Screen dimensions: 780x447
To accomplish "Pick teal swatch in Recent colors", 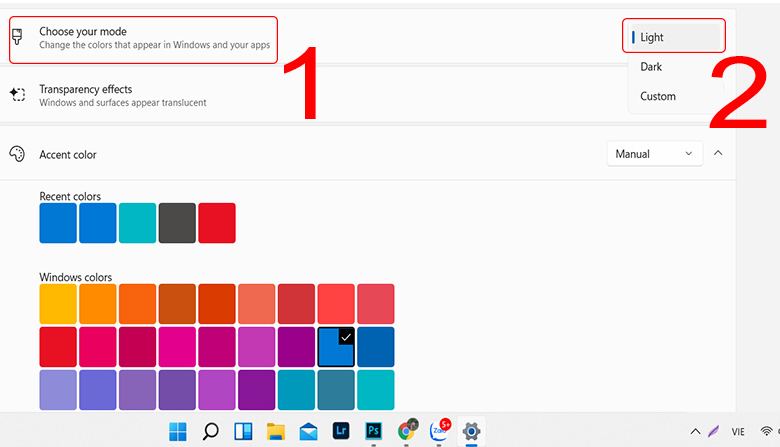I will coord(137,223).
